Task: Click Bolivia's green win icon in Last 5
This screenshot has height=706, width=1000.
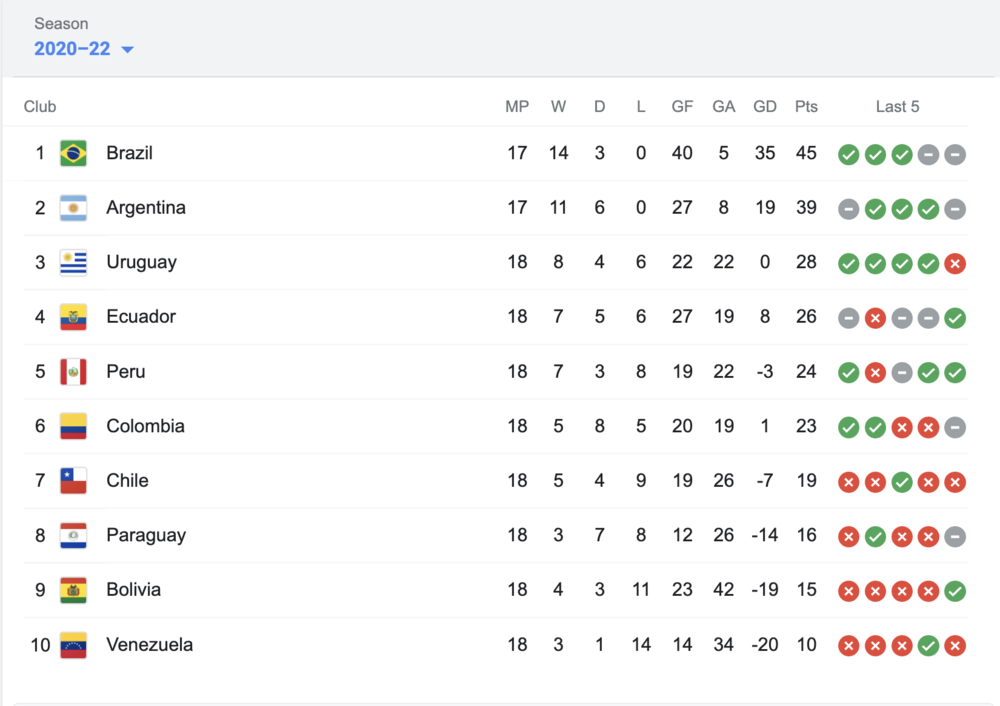Action: point(955,591)
